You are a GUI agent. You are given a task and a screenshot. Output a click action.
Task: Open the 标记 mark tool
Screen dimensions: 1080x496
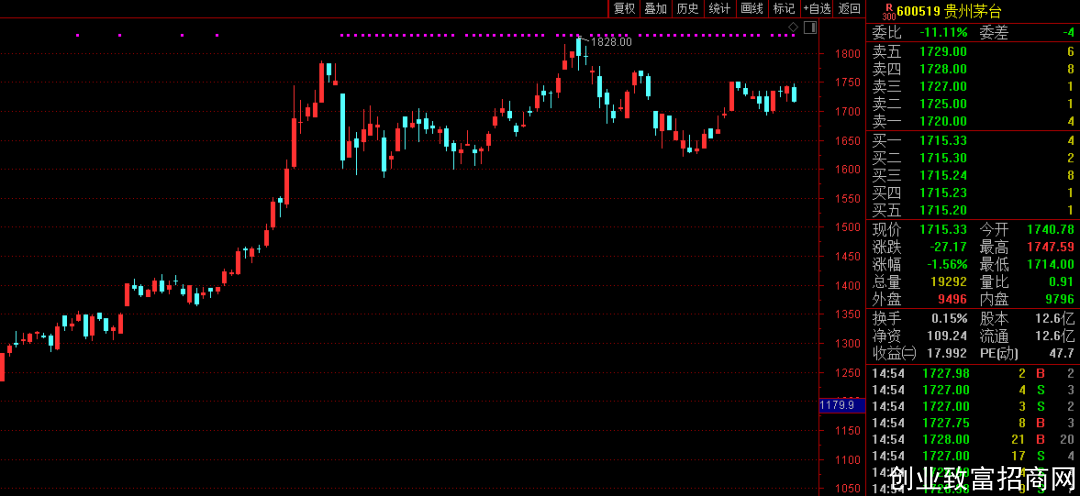point(784,9)
